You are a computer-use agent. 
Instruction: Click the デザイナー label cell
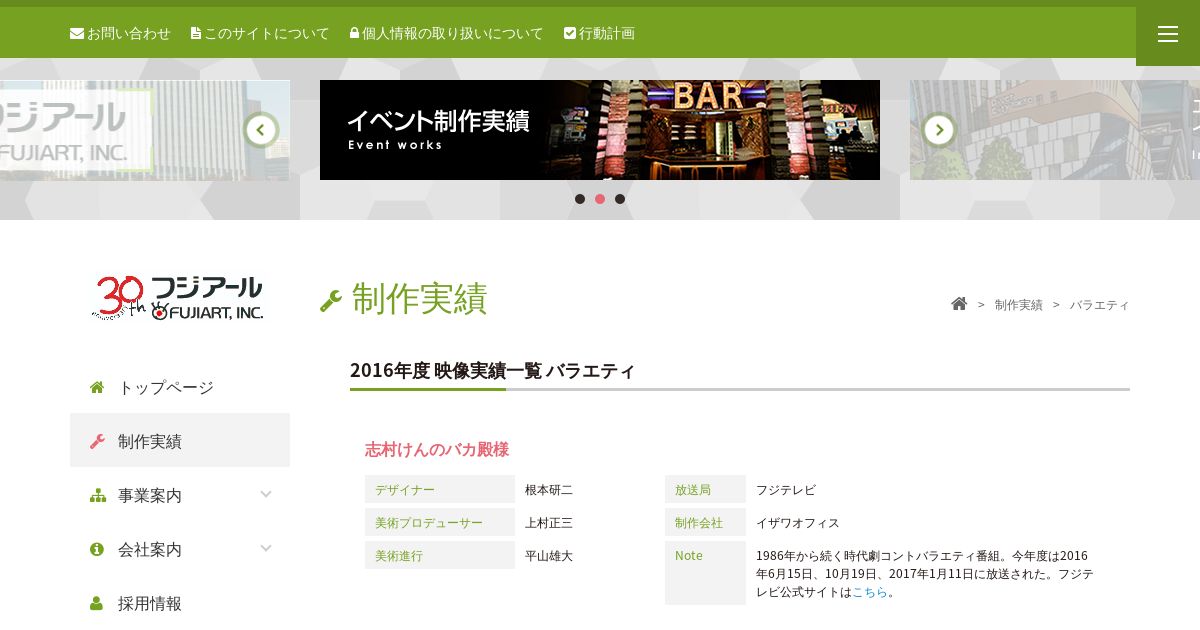[440, 489]
